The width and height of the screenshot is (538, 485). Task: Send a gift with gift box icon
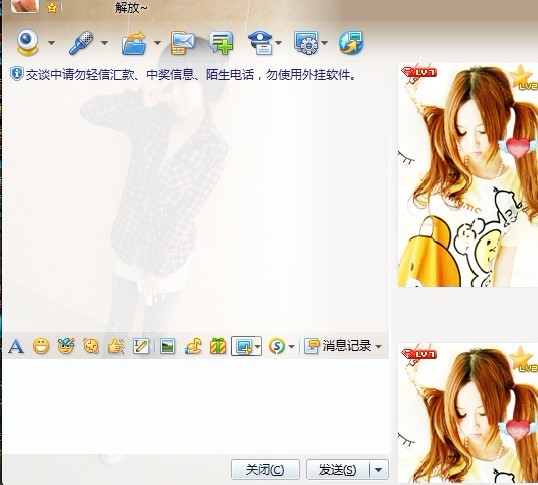point(218,346)
